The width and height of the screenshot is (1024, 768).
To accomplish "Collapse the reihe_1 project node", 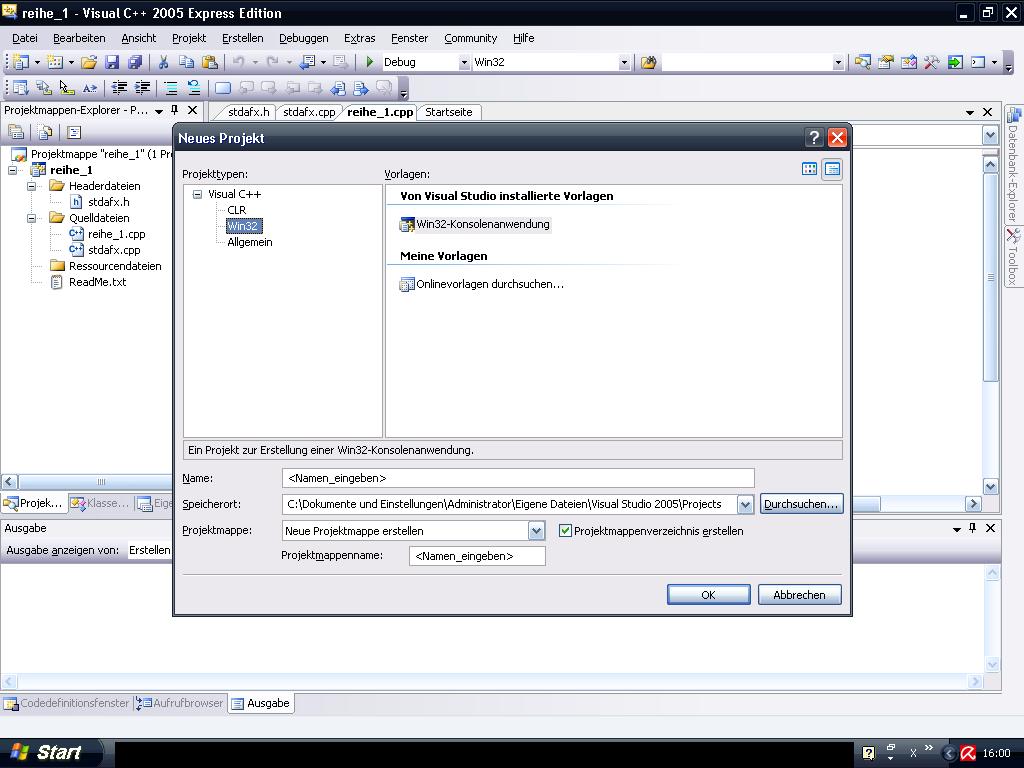I will pyautogui.click(x=12, y=170).
